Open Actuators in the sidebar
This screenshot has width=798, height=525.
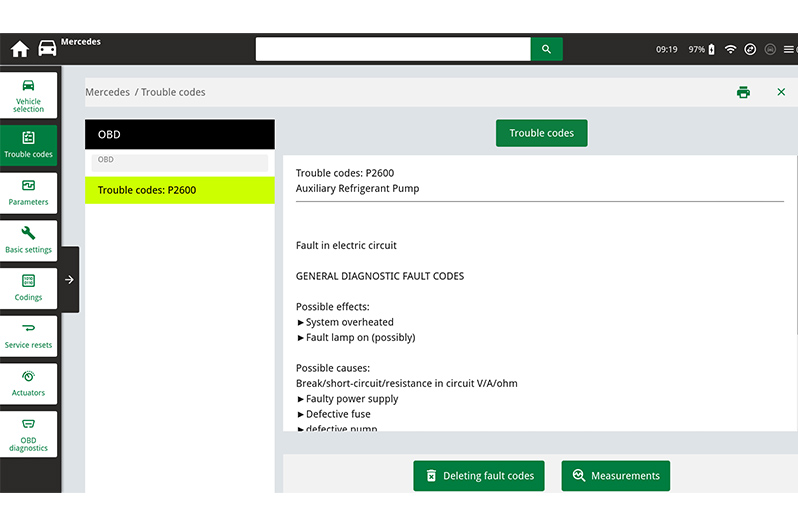click(x=29, y=384)
